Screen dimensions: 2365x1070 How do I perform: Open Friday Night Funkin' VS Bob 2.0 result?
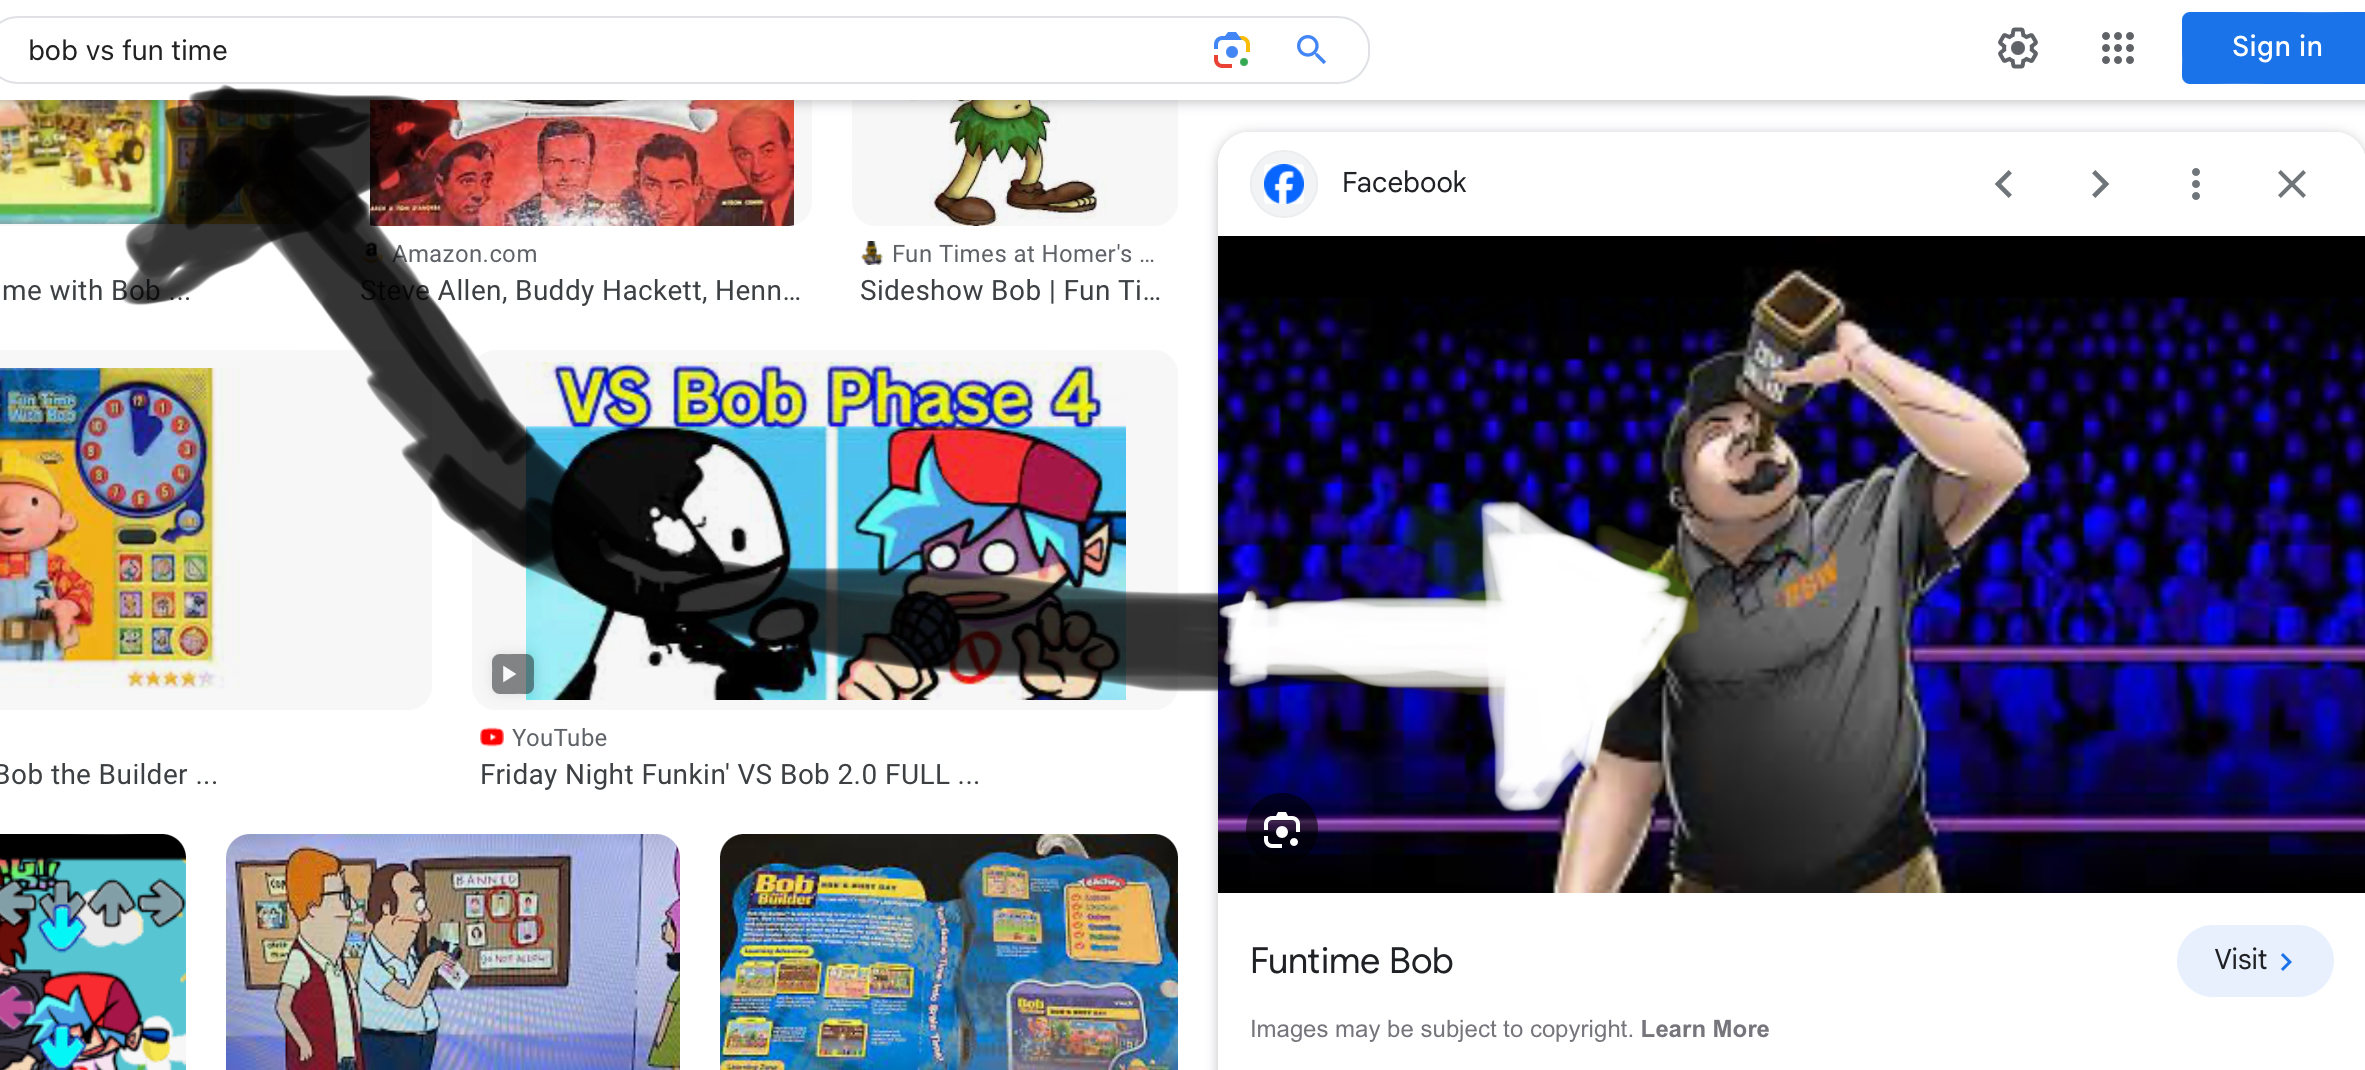(729, 775)
